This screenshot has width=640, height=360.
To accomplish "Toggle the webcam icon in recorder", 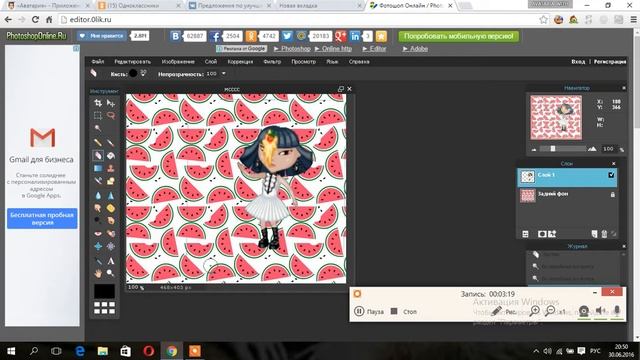I will pyautogui.click(x=584, y=311).
